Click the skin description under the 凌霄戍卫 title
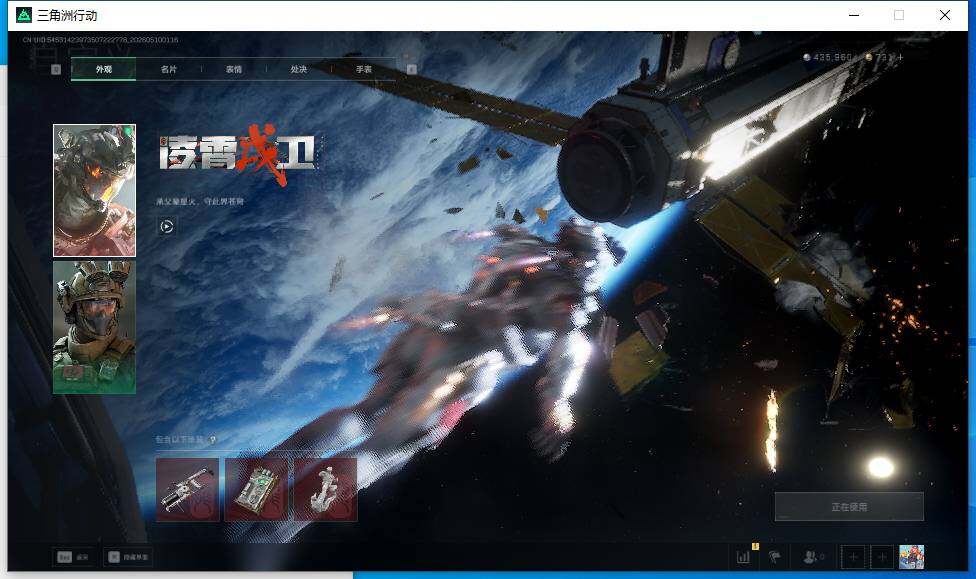 (x=200, y=201)
